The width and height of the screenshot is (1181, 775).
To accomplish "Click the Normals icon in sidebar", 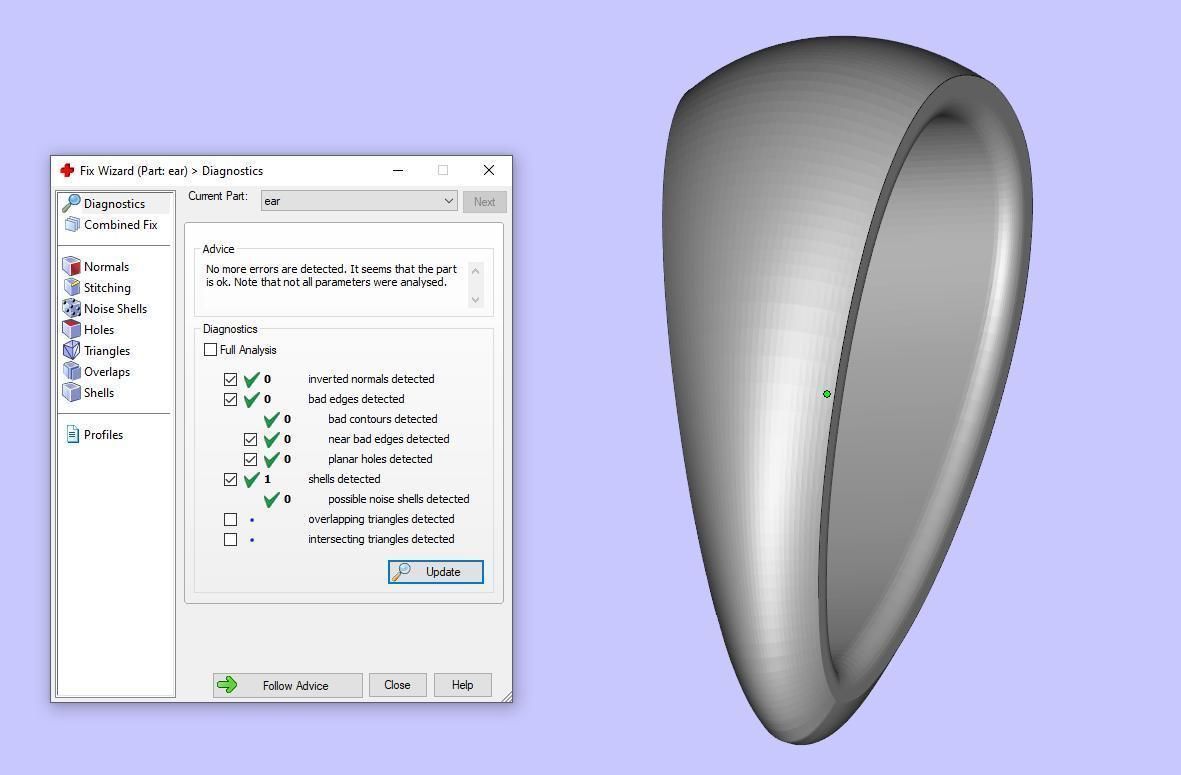I will pyautogui.click(x=72, y=267).
